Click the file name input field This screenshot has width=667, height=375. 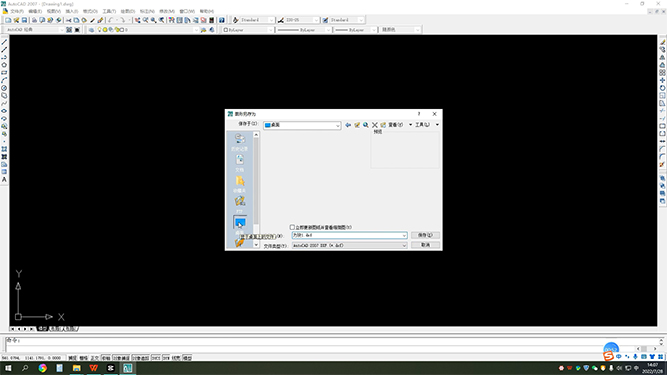(349, 235)
